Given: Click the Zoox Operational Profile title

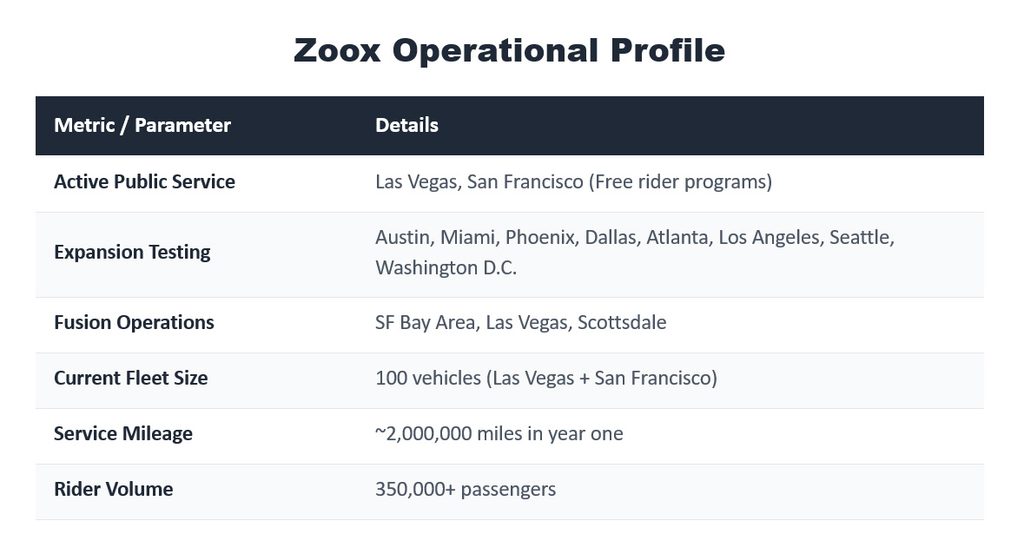Looking at the screenshot, I should tap(509, 50).
